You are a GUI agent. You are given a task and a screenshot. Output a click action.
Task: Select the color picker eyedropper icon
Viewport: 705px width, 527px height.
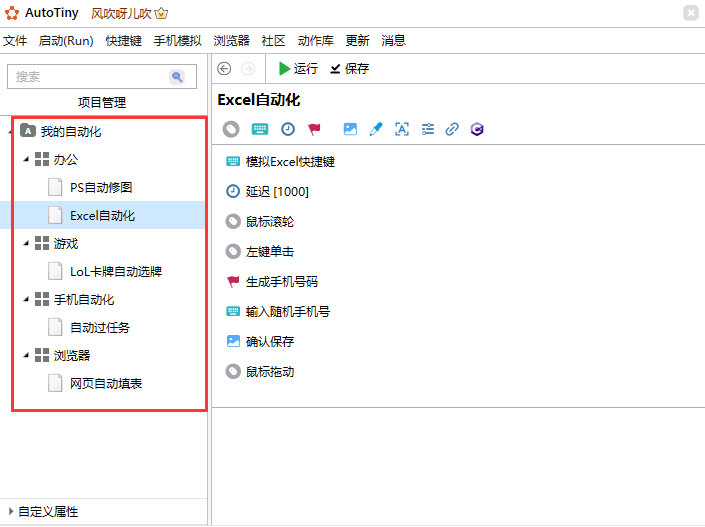376,129
